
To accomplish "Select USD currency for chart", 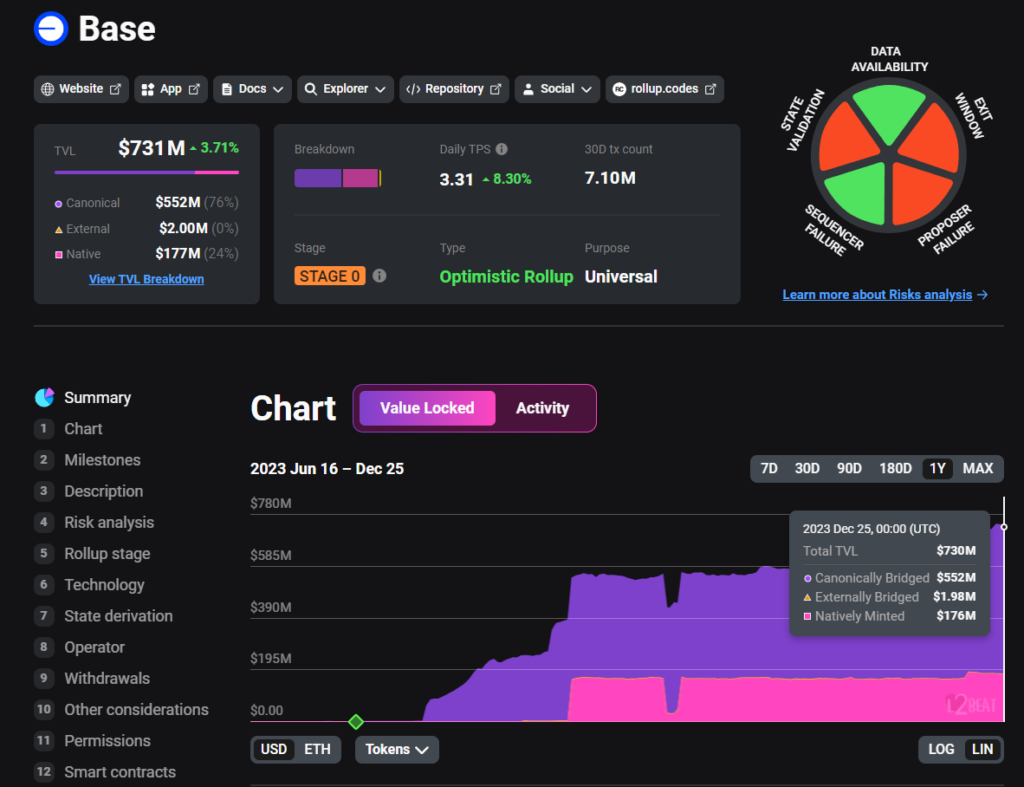I will 274,749.
